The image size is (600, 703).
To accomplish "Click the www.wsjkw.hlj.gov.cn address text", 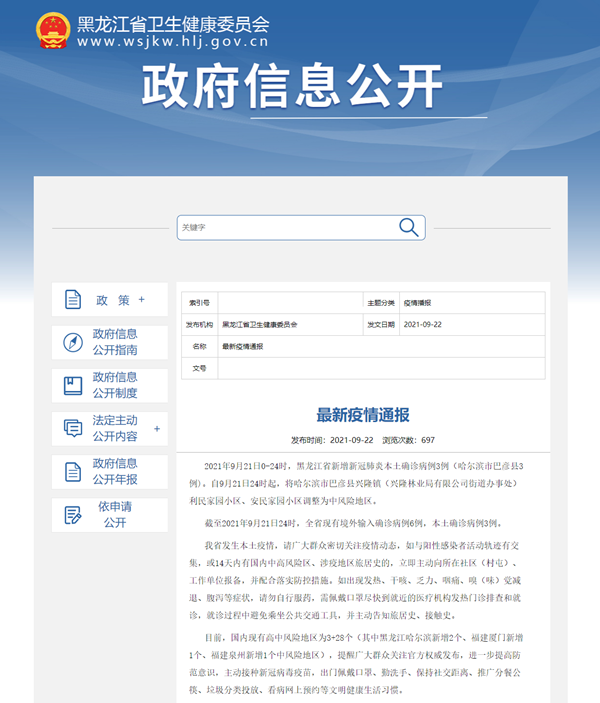I will (173, 44).
